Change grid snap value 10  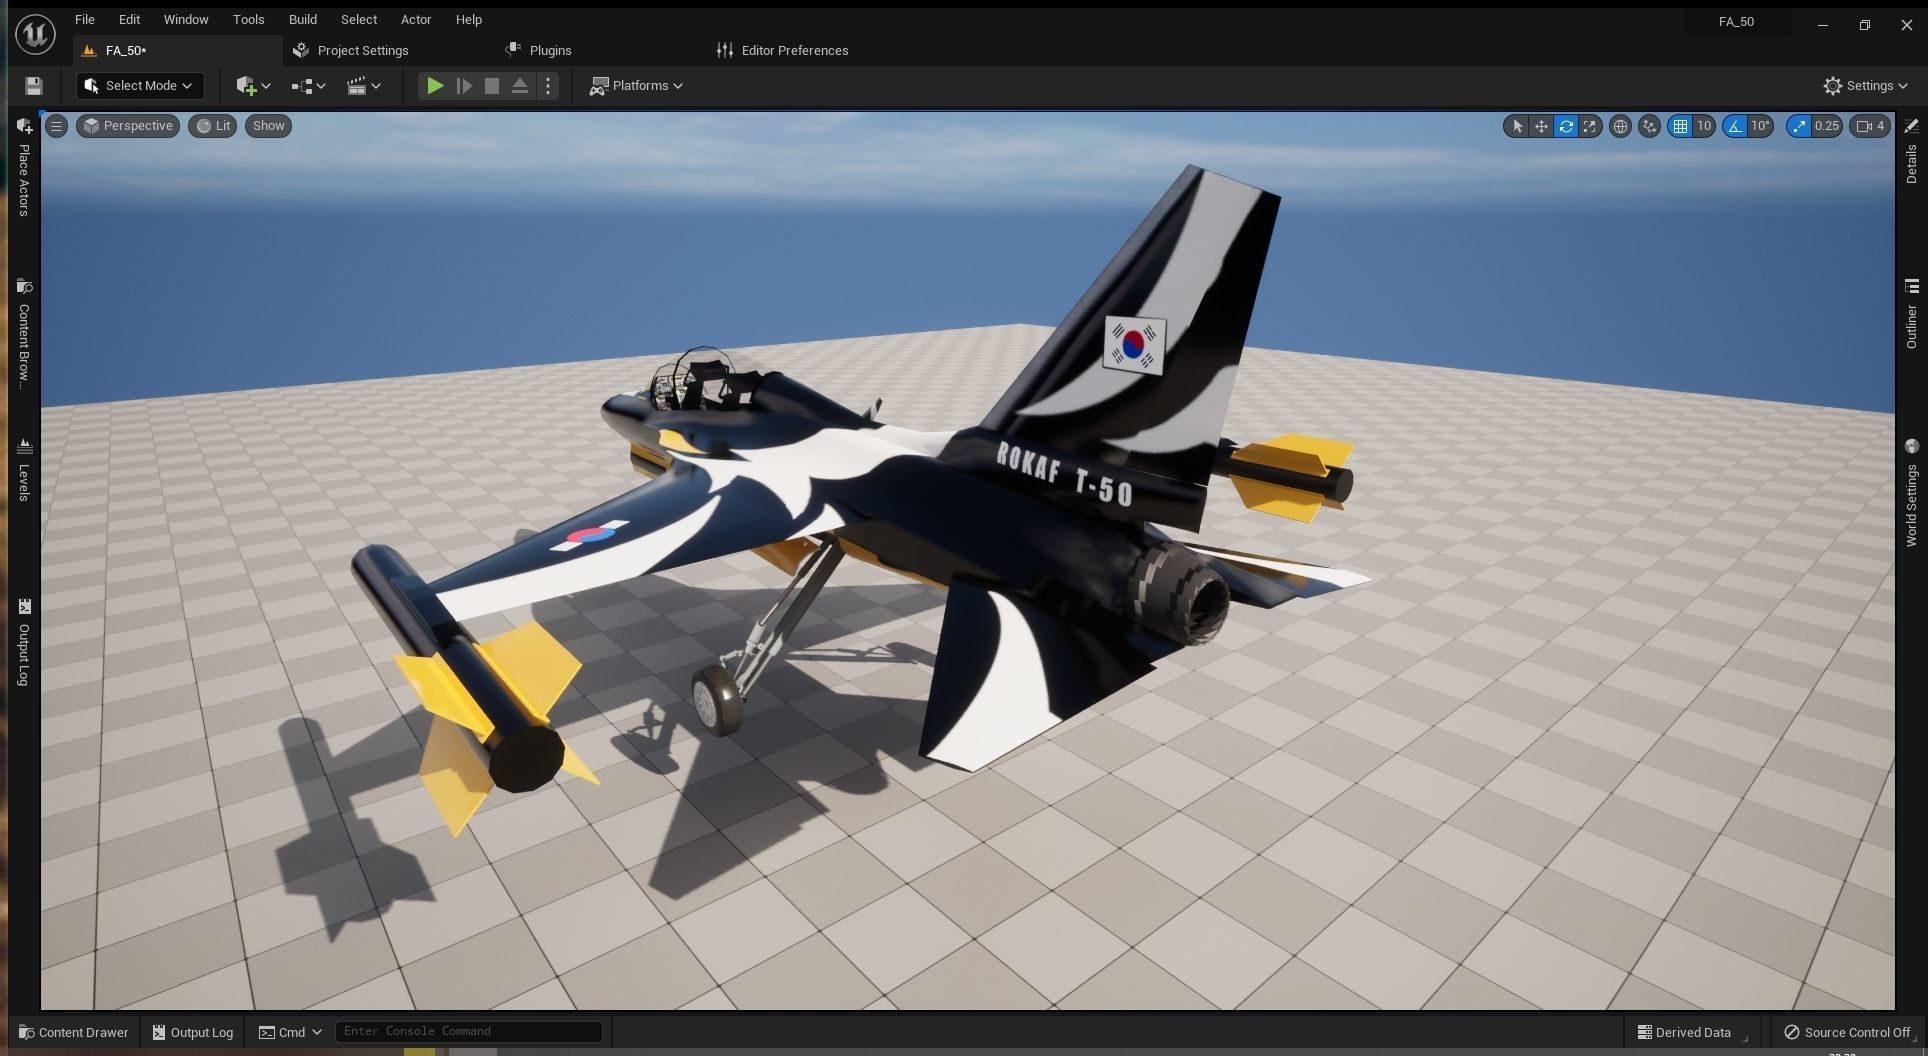coord(1704,126)
